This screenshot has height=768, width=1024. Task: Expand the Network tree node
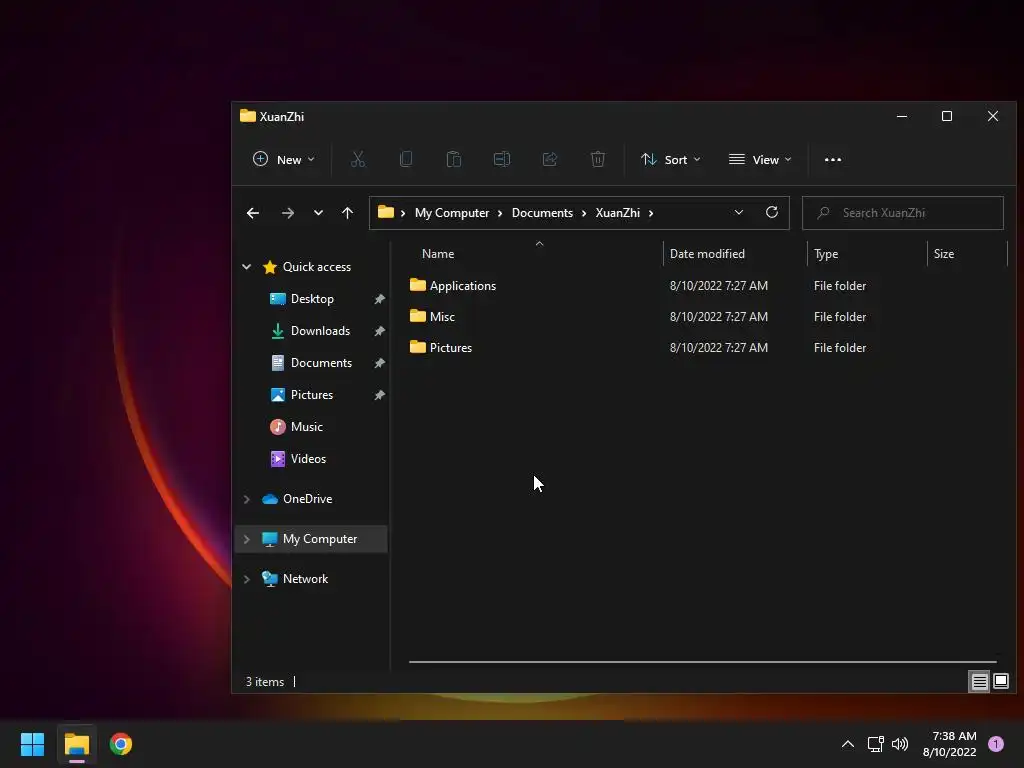click(x=247, y=579)
